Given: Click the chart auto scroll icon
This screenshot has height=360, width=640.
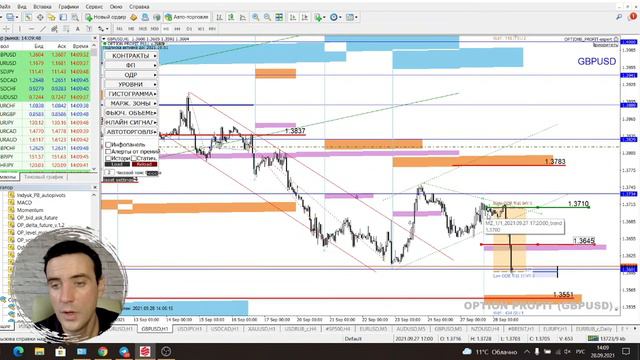Looking at the screenshot, I should [x=293, y=17].
